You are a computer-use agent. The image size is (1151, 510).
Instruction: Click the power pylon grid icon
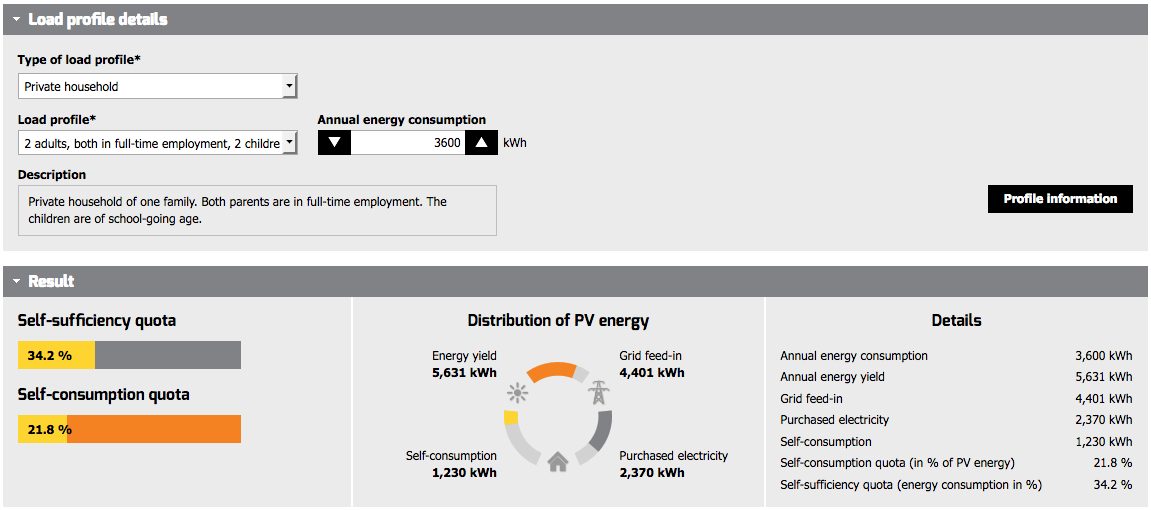(598, 394)
